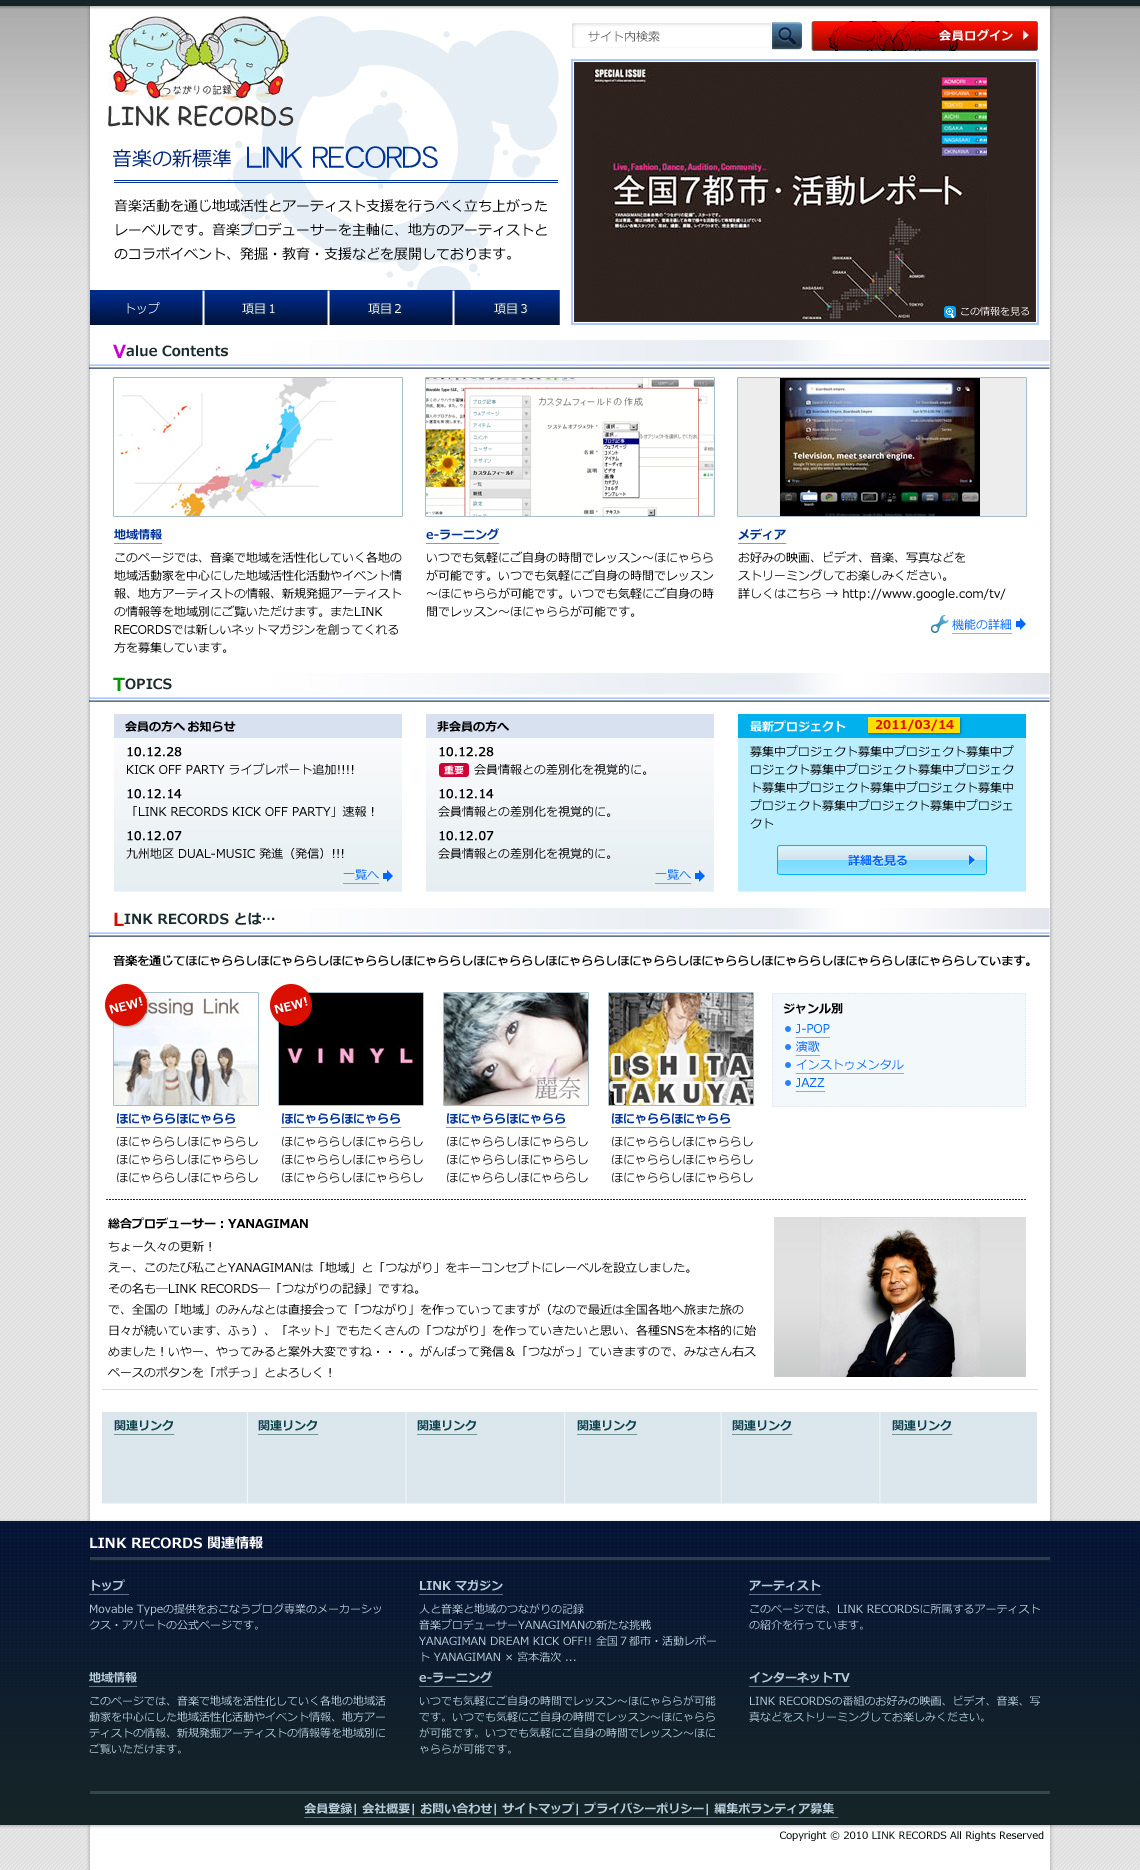Open footer アーティスト link

(785, 1586)
